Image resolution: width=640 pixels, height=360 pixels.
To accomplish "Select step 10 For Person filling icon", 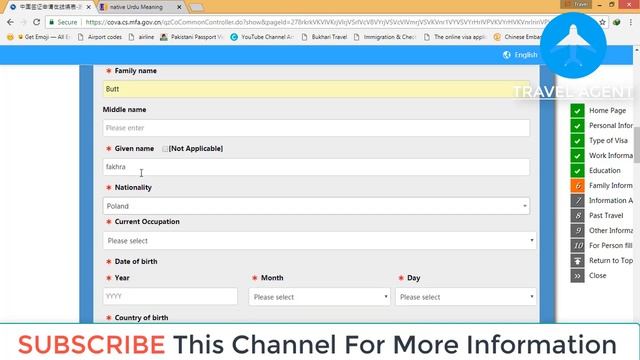I will click(x=577, y=245).
